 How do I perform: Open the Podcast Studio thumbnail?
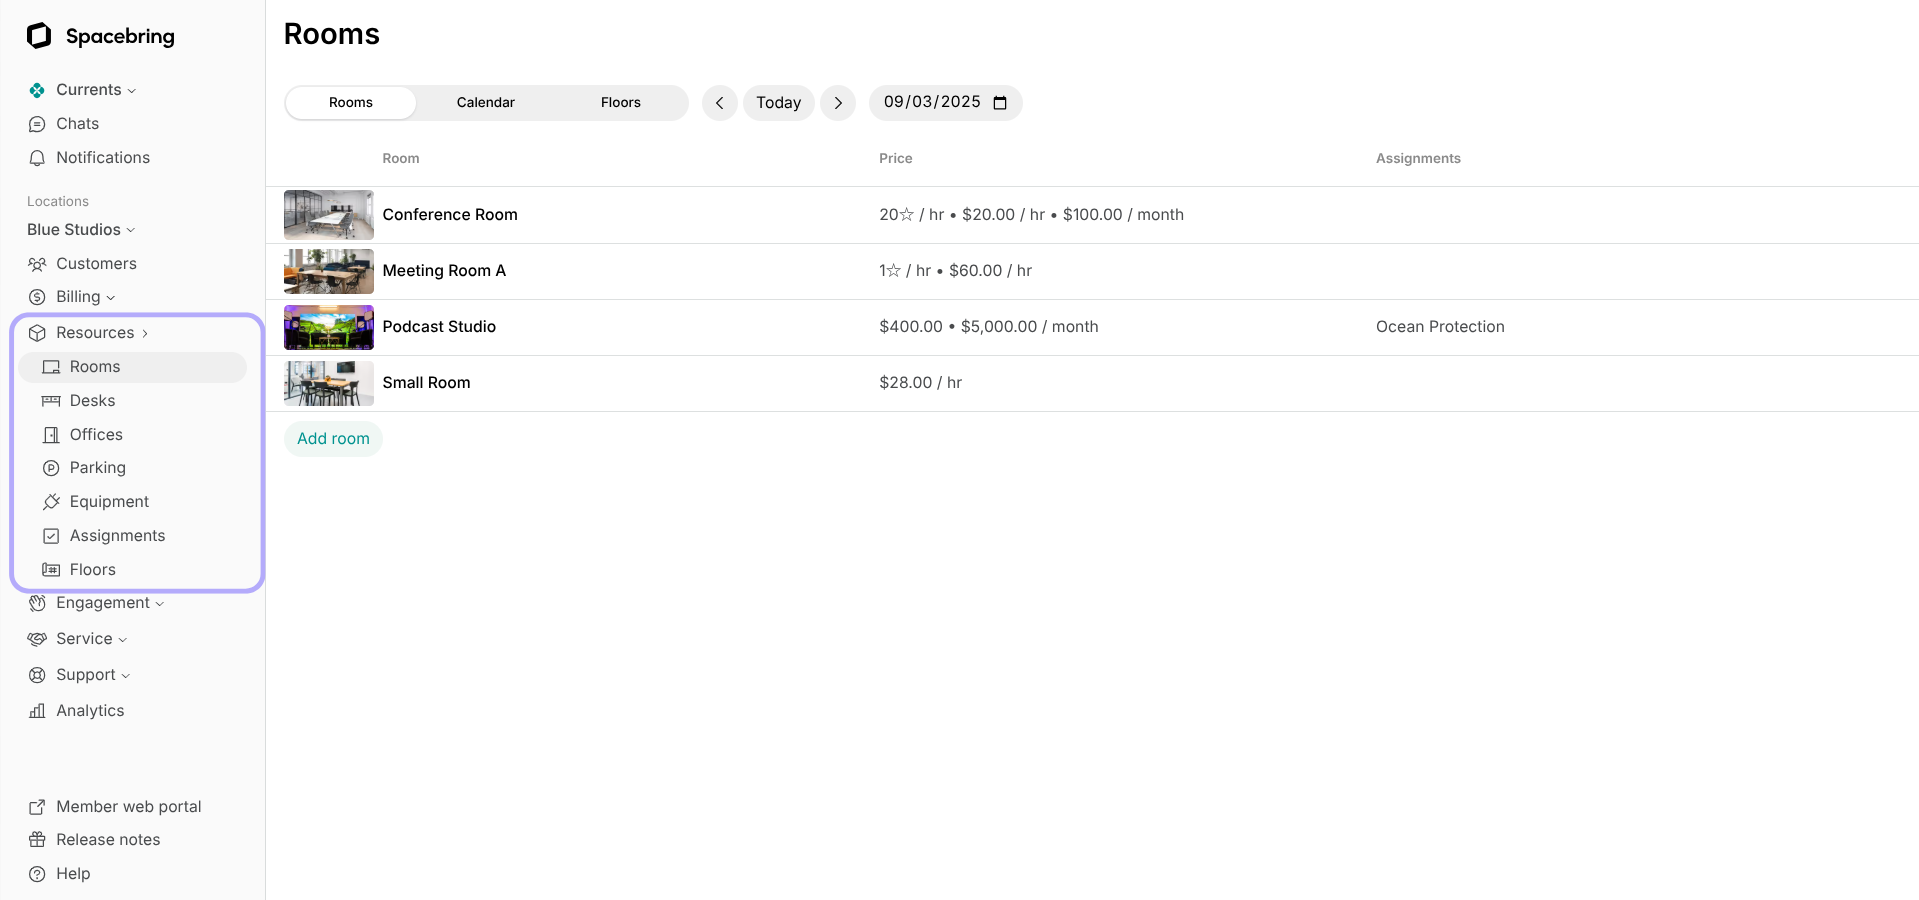point(329,327)
